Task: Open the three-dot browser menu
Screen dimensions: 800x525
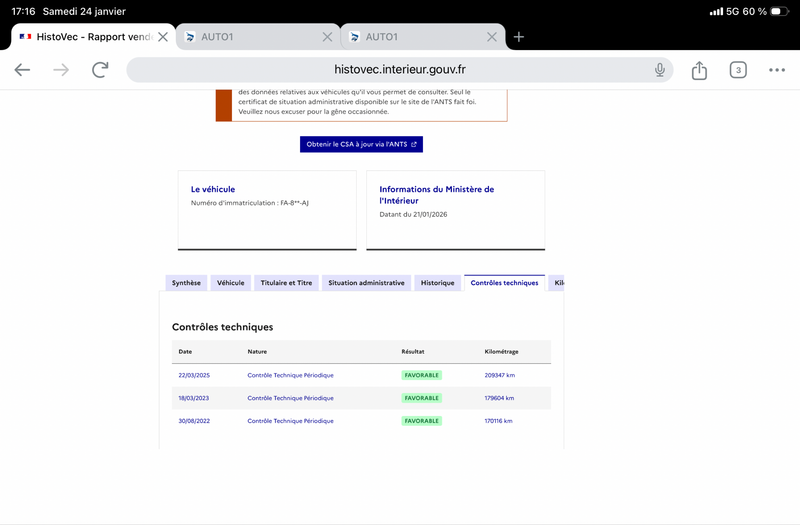Action: tap(777, 70)
